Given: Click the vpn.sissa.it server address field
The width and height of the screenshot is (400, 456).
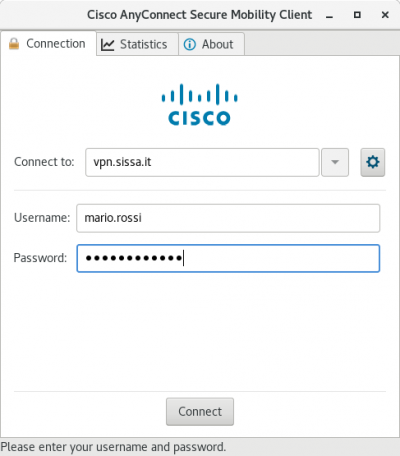Looking at the screenshot, I should 202,162.
